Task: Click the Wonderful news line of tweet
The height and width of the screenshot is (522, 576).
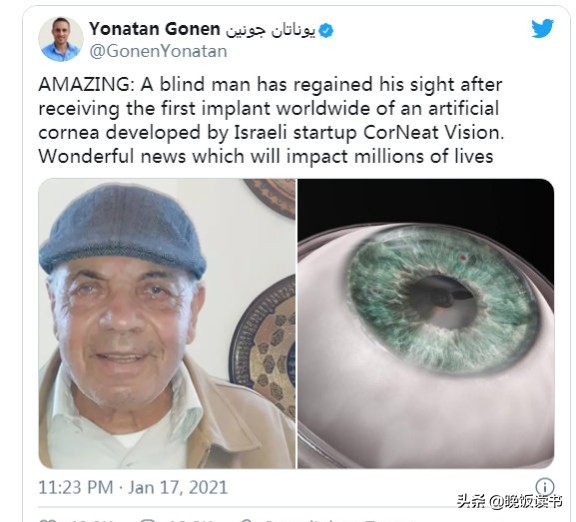Action: [266, 156]
